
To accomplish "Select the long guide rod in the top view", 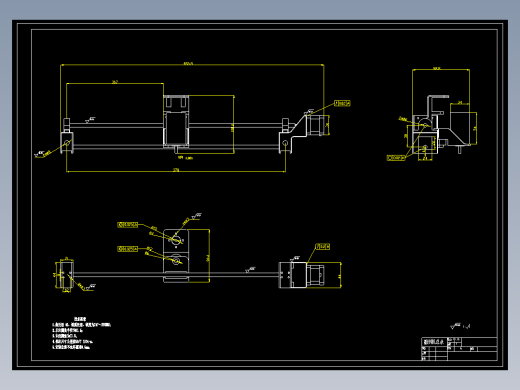I will pos(176,274).
